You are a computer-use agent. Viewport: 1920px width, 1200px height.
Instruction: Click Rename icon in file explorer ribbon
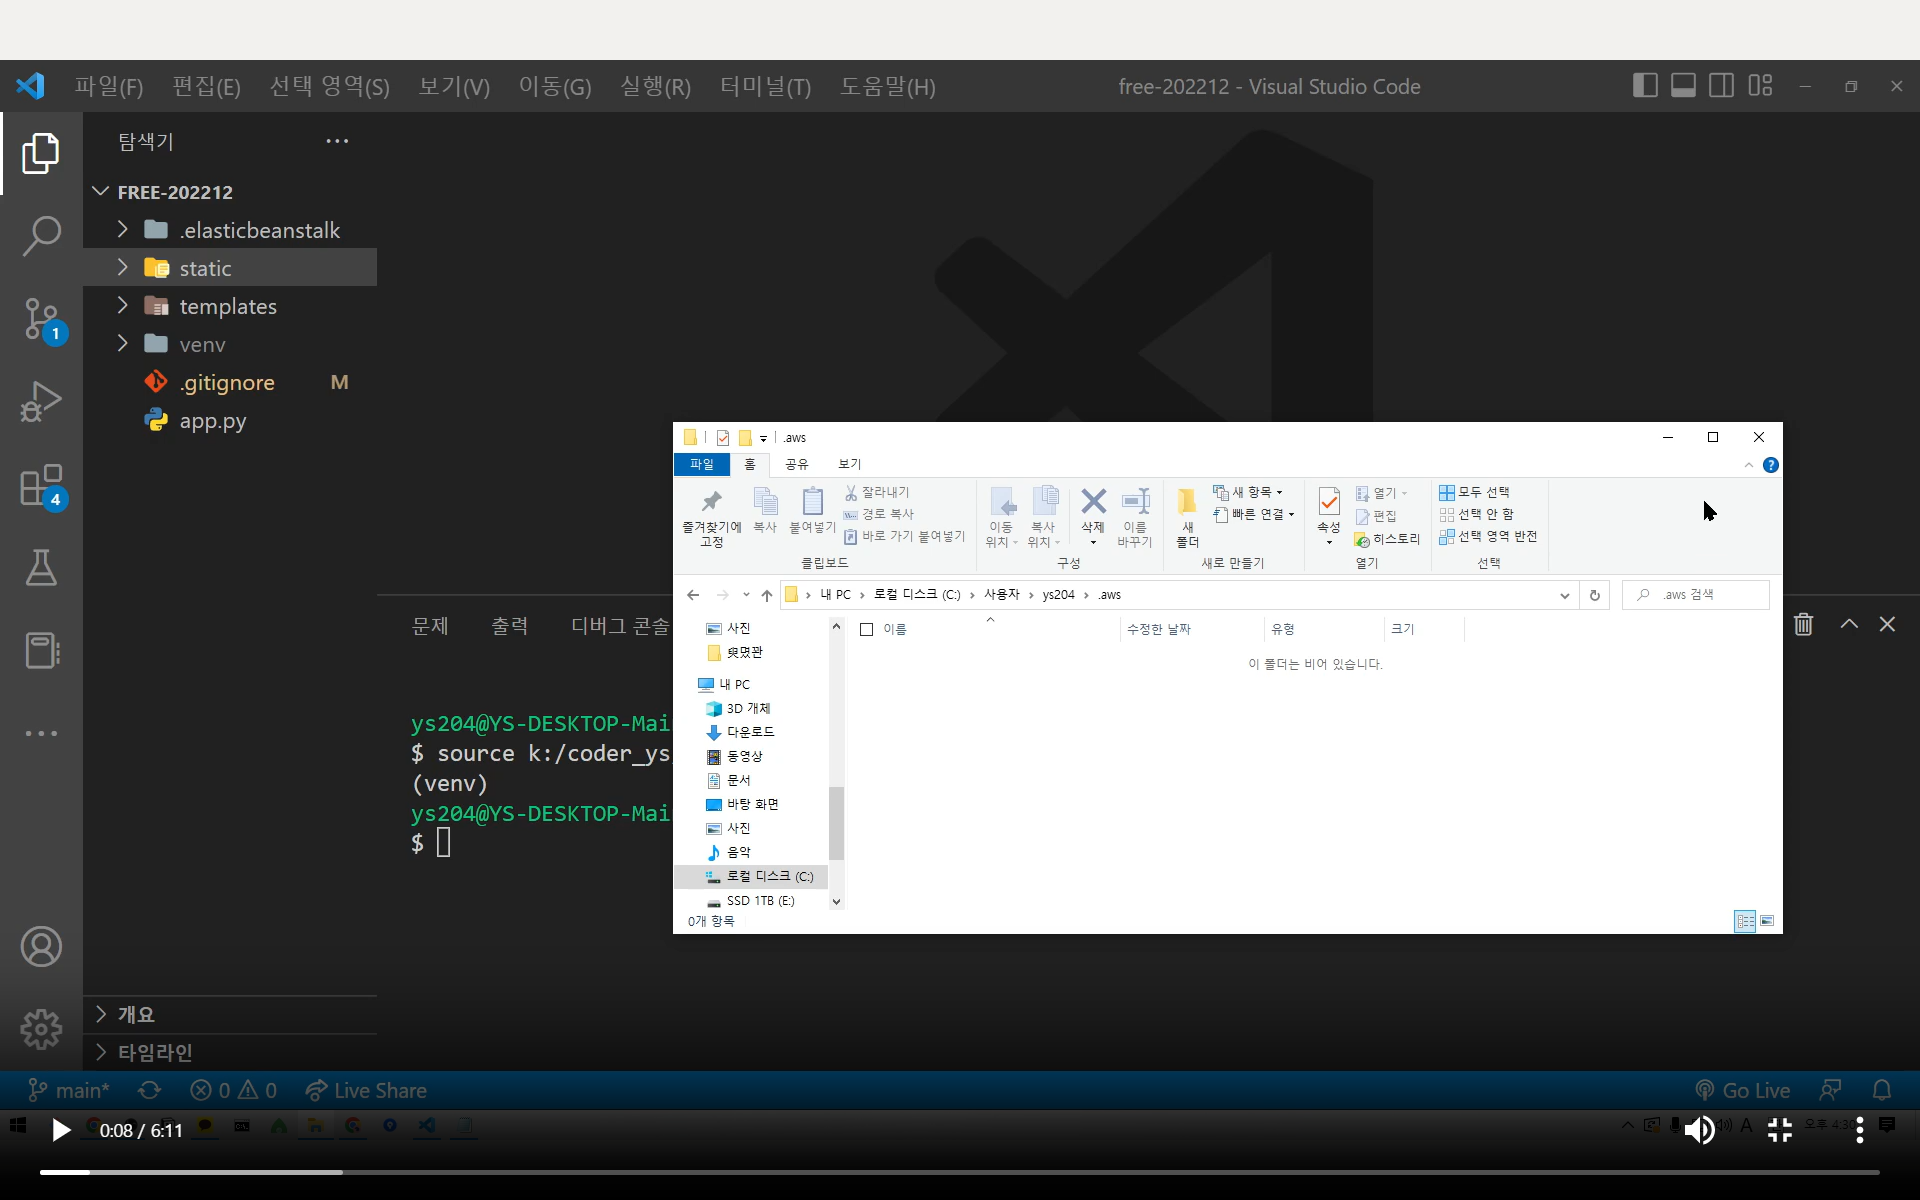click(1135, 518)
